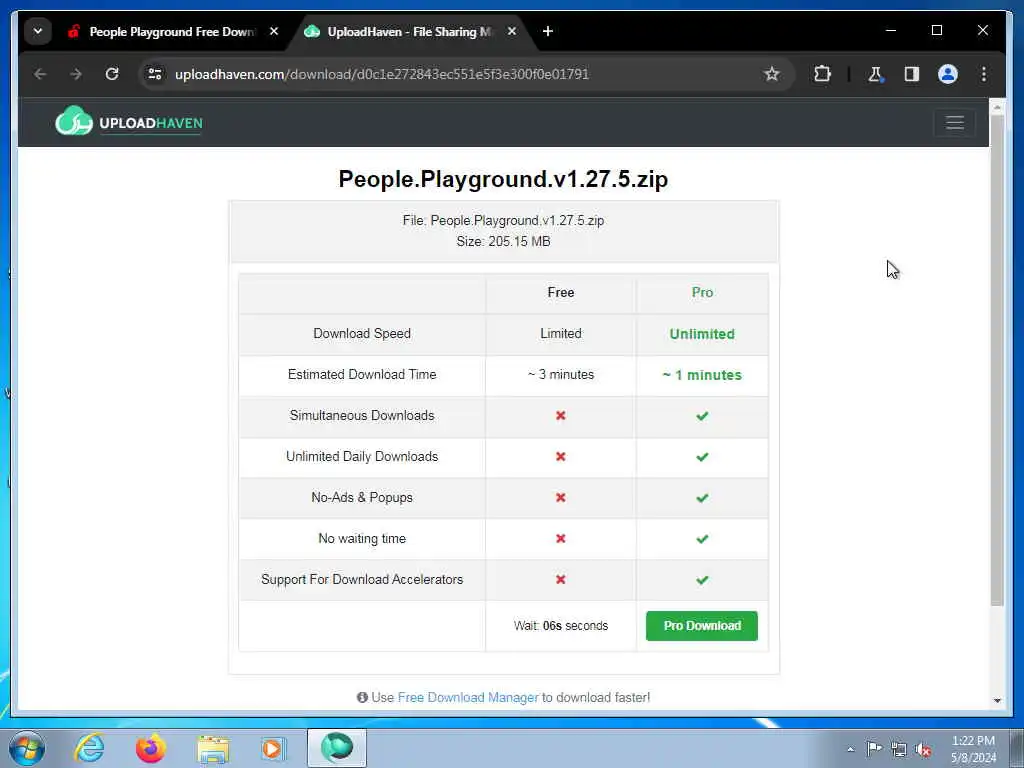This screenshot has width=1024, height=768.
Task: Click the red X for Simultaneous Downloads
Action: coord(560,415)
